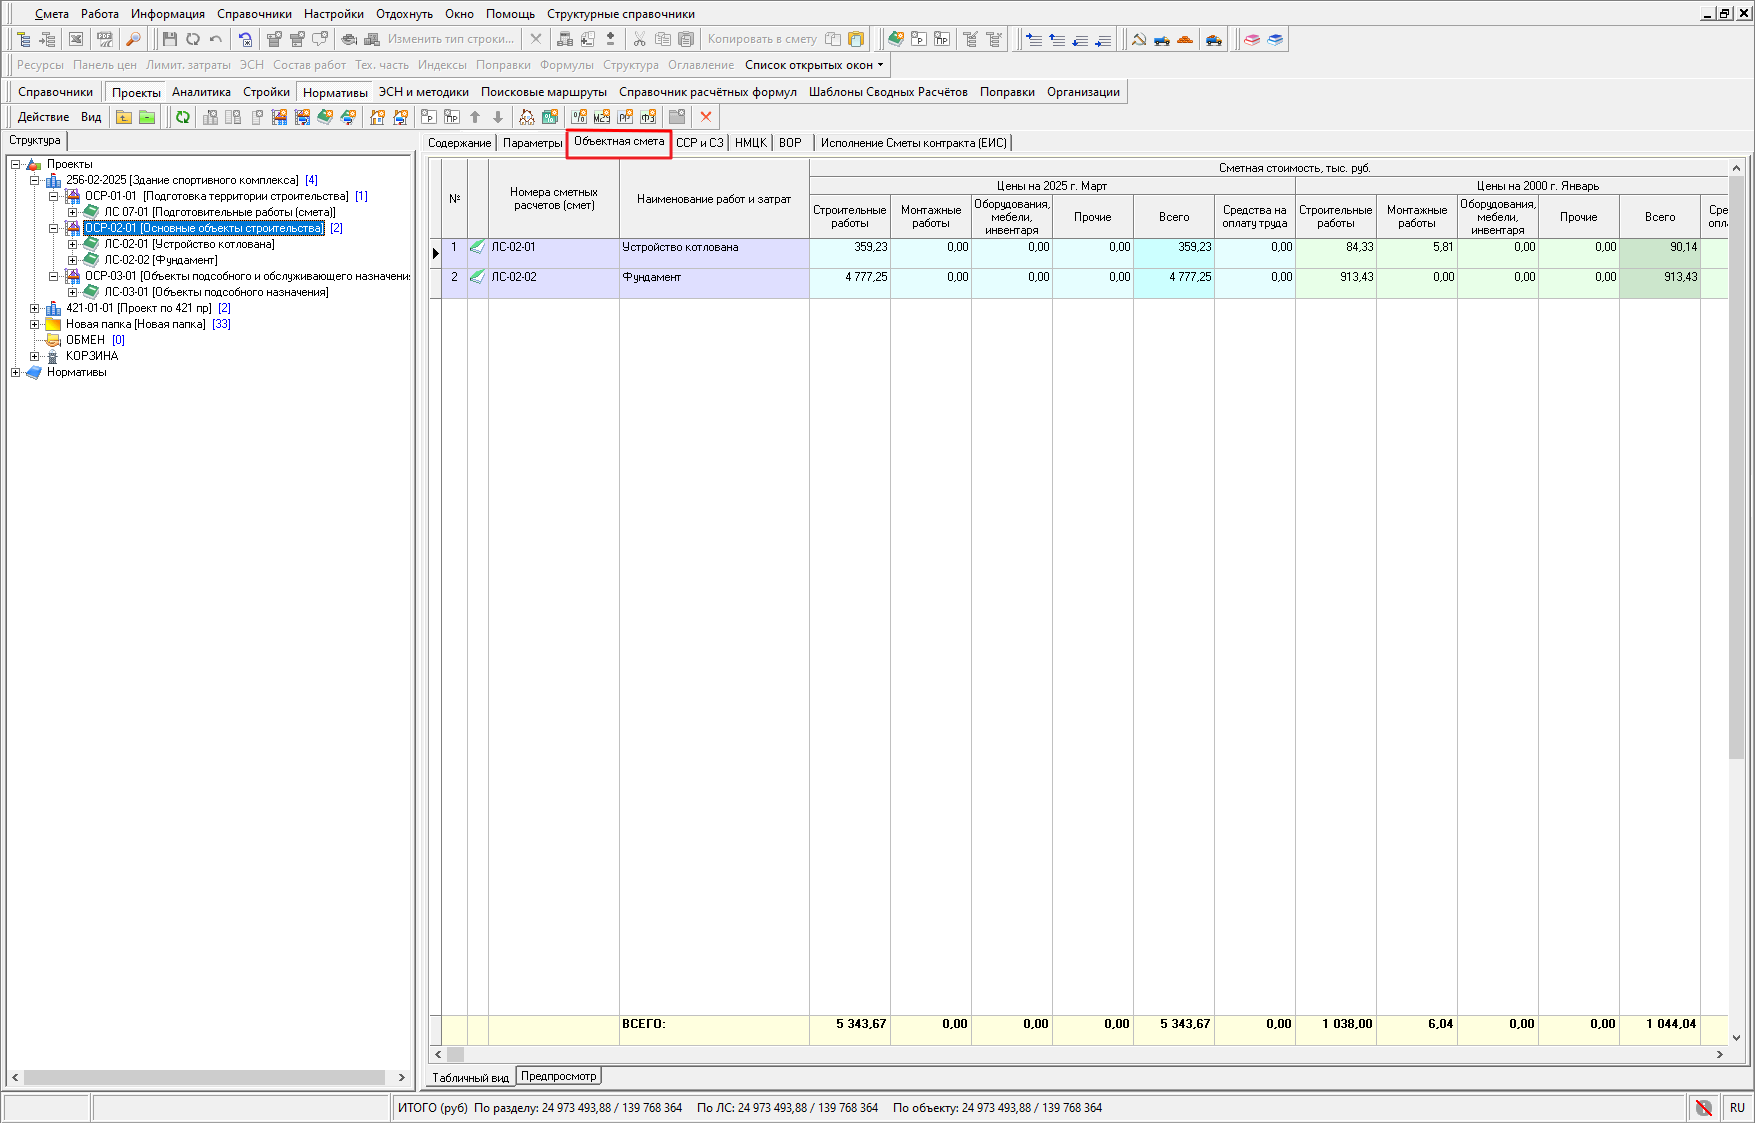Switch to the Предпросмотр view tab

(558, 1076)
